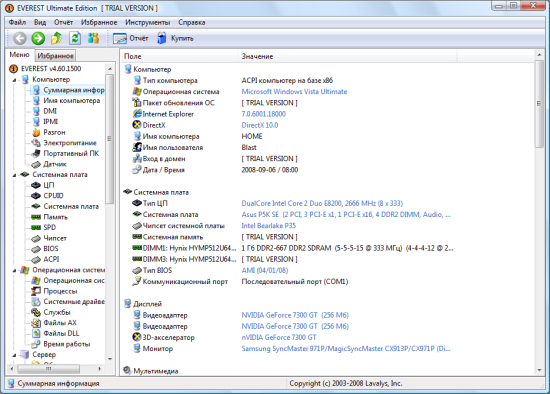This screenshot has height=394, width=550.
Task: Go up one level with folder arrow icon
Action: [56, 38]
